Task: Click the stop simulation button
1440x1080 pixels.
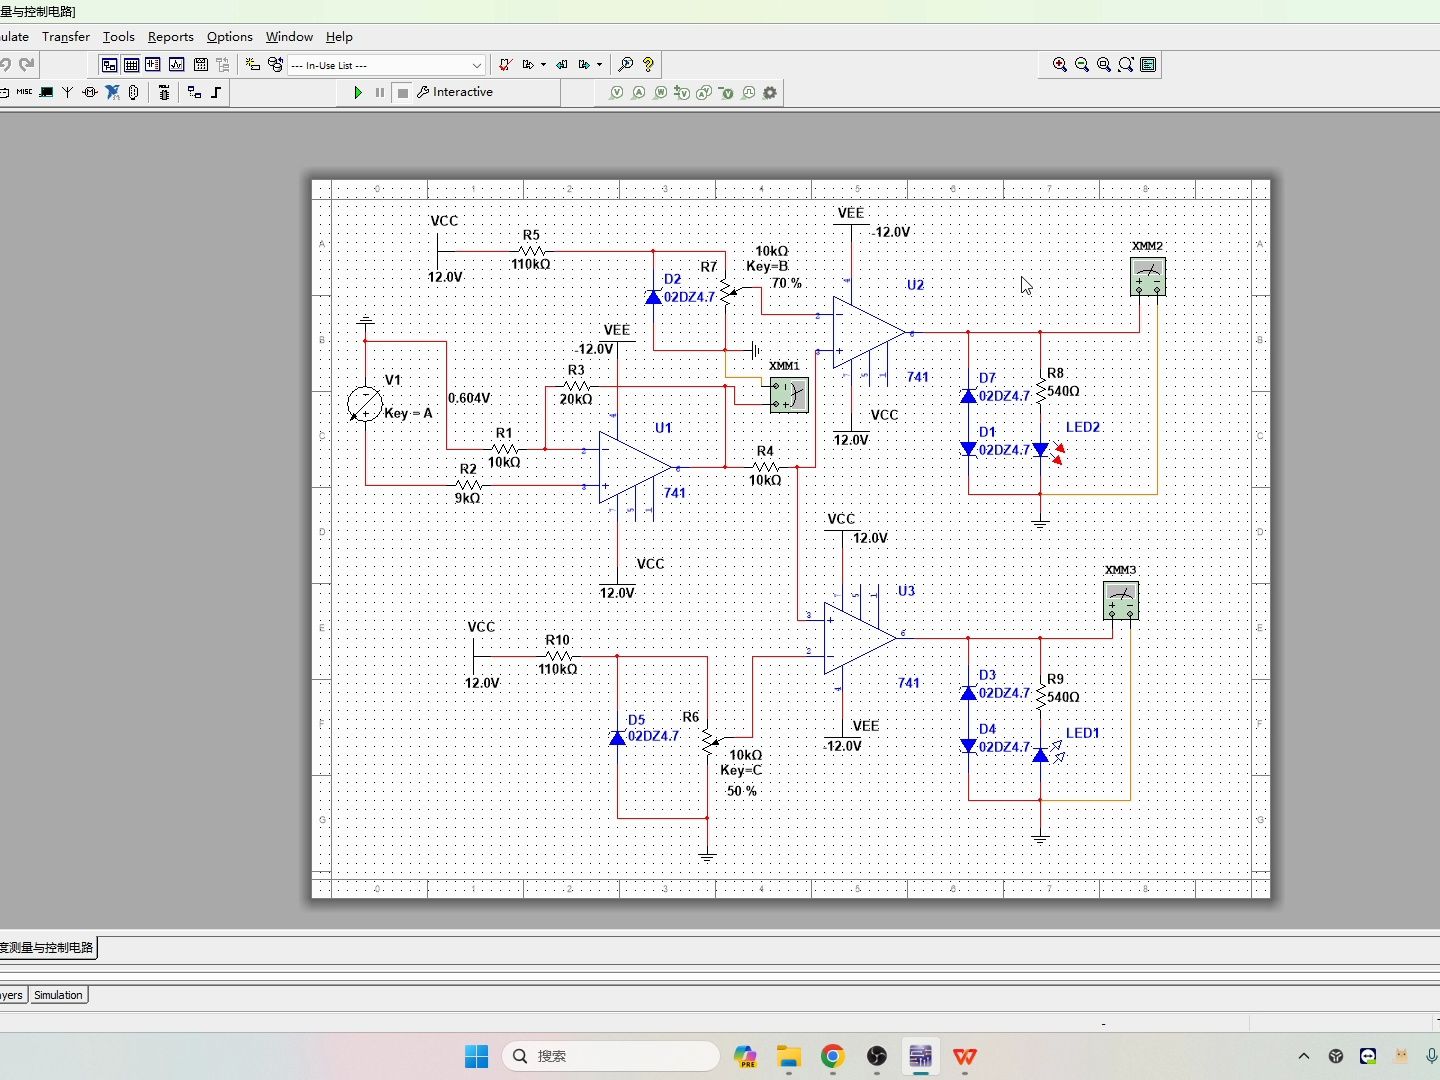Action: [402, 92]
